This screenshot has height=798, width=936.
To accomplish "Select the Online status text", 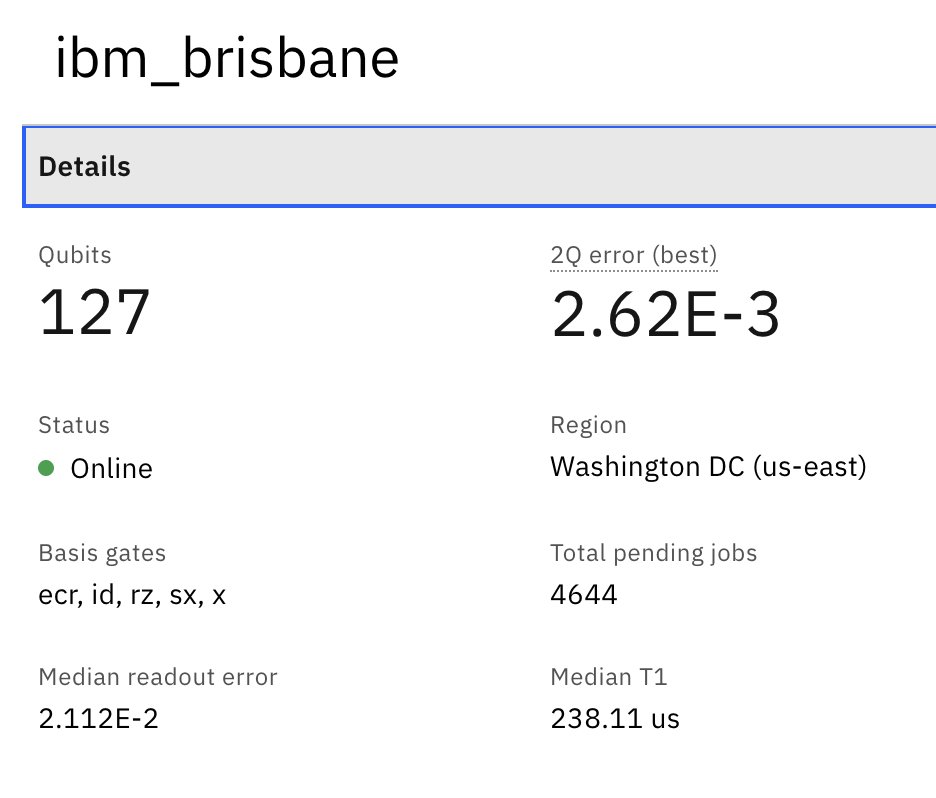I will tap(112, 469).
